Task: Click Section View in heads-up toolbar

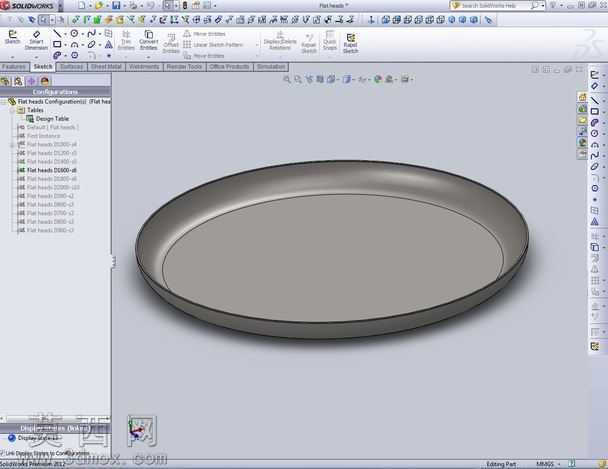Action: (320, 79)
